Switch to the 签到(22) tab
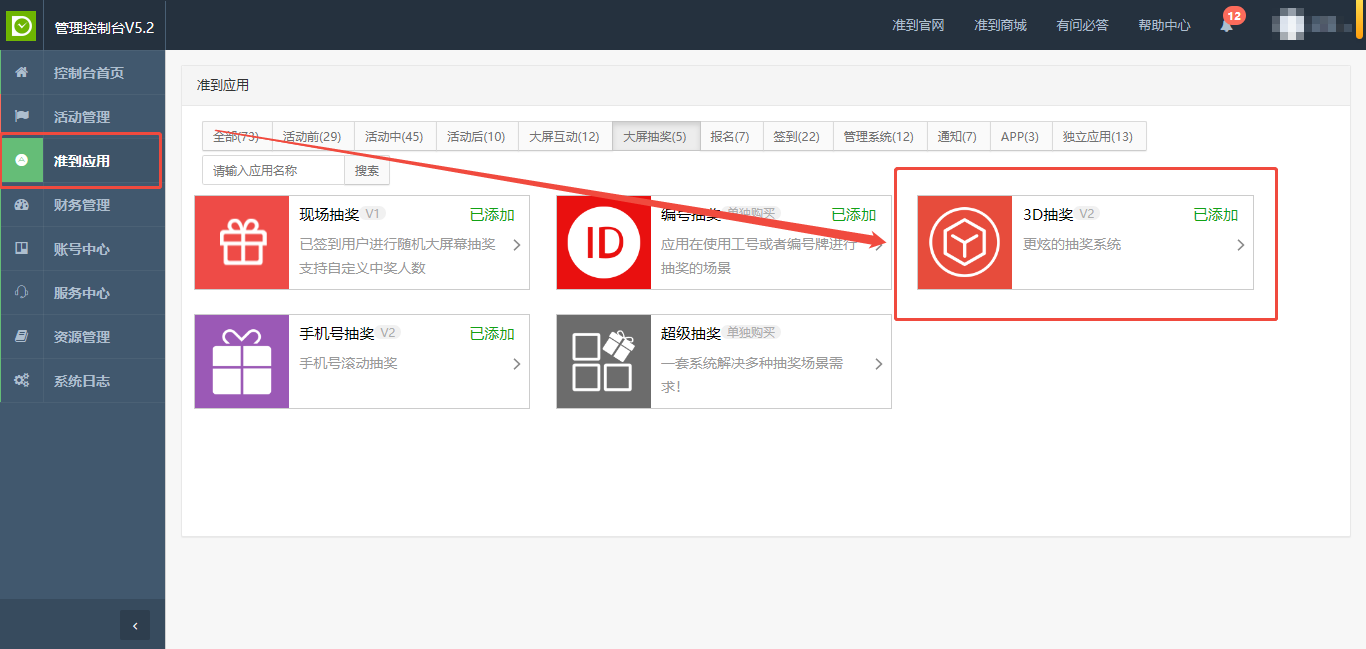This screenshot has width=1366, height=649. tap(796, 137)
